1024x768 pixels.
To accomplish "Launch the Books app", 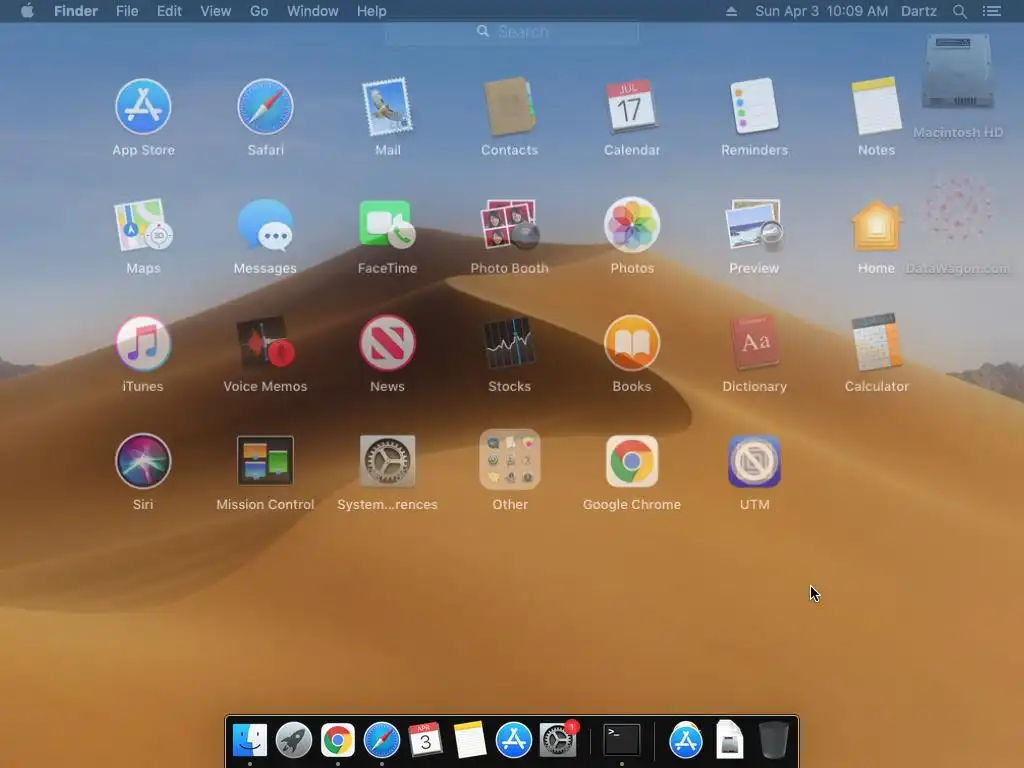I will [x=632, y=343].
